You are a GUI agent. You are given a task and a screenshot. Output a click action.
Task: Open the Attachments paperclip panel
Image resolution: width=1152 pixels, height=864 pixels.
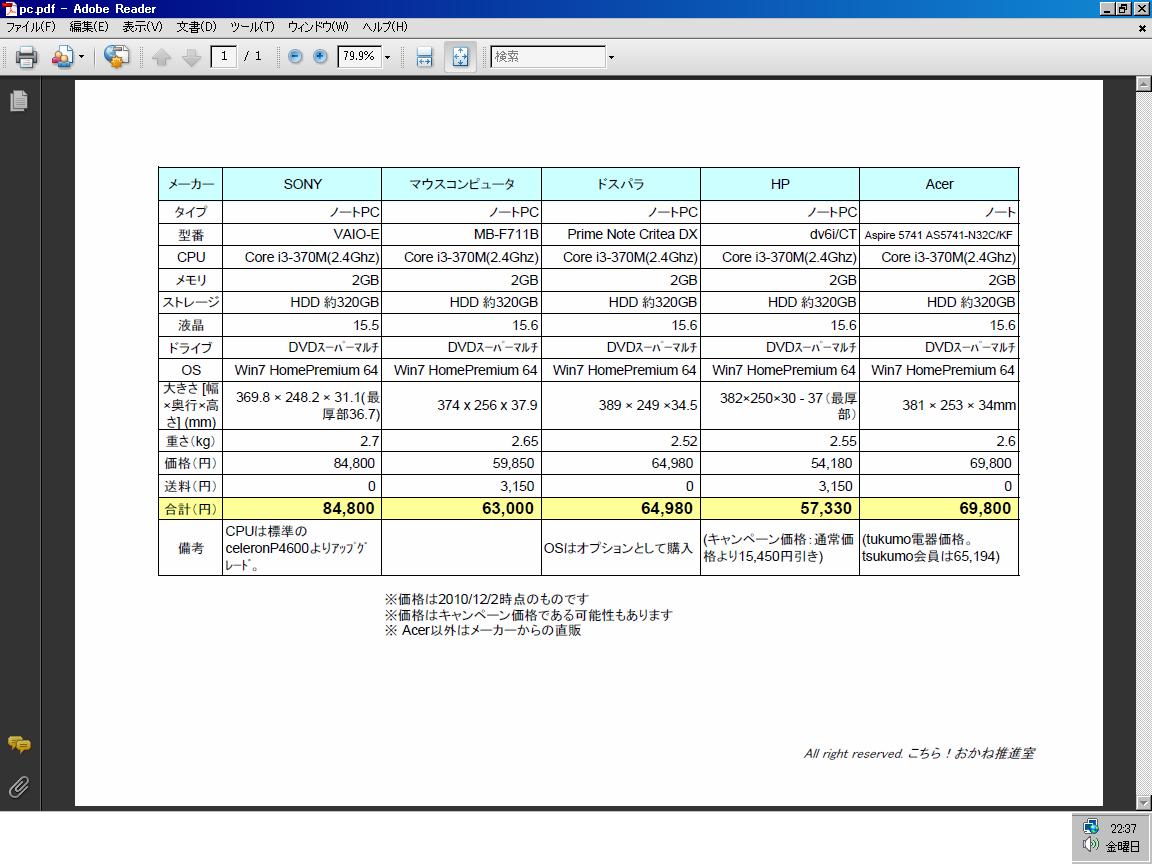[x=19, y=787]
